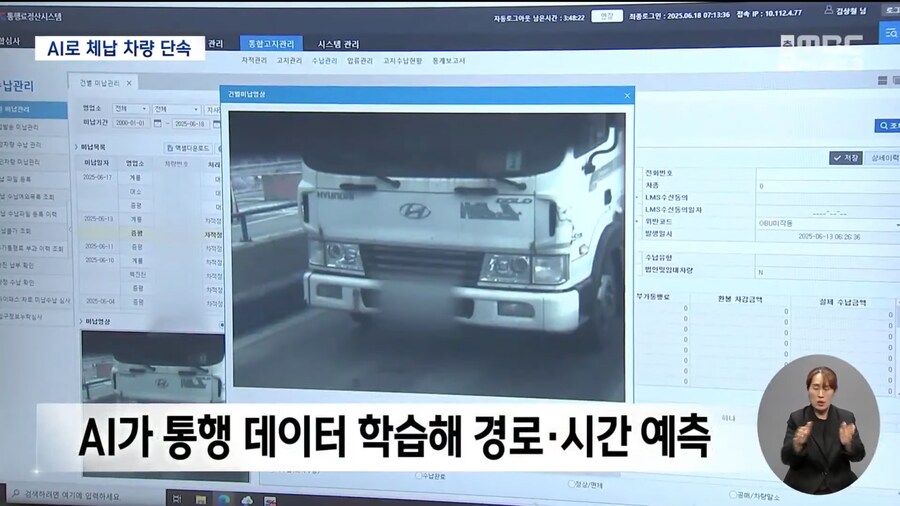The width and height of the screenshot is (900, 506).
Task: Click the large truck image in popup
Action: 426,256
